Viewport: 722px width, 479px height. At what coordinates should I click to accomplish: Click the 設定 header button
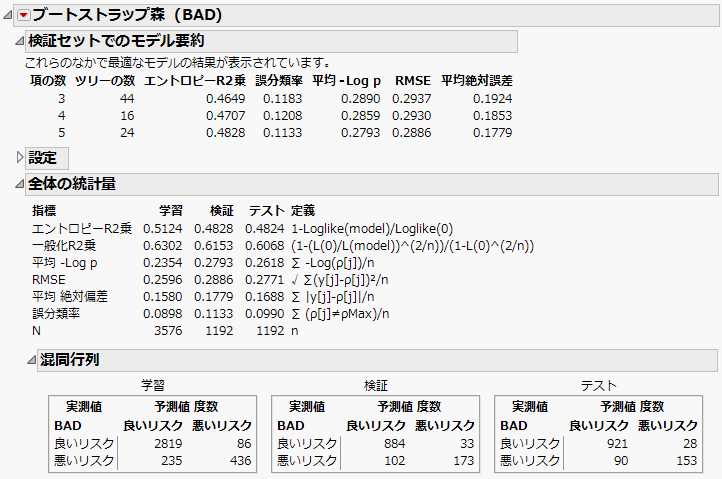click(x=43, y=158)
